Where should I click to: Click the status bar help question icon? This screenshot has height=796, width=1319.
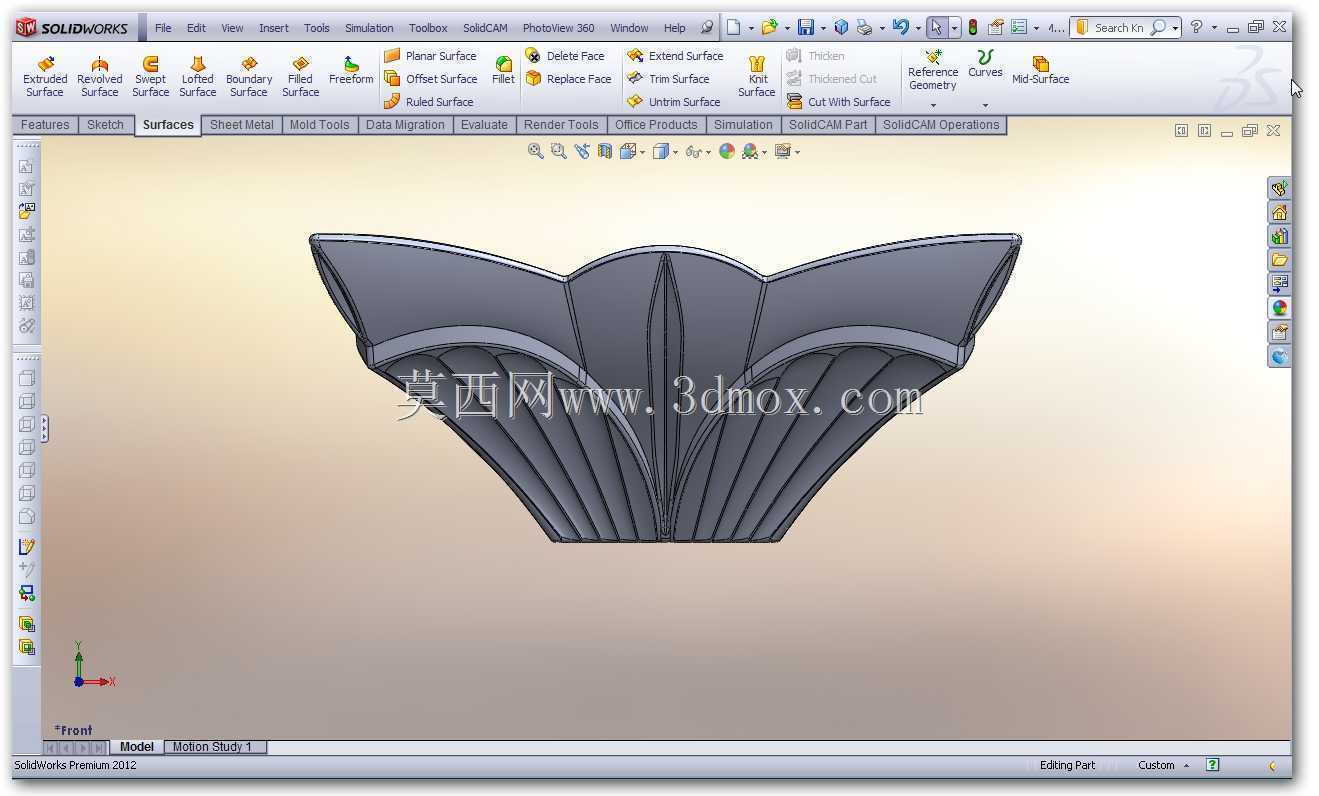pyautogui.click(x=1213, y=765)
